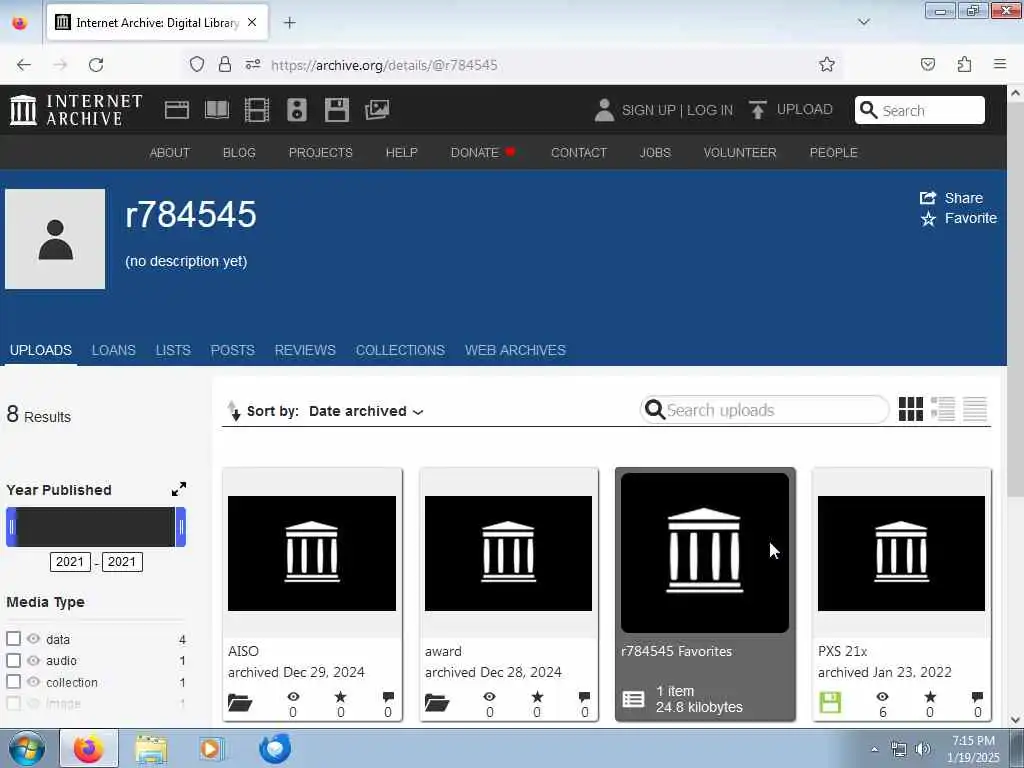Toggle sort direction arrows icon
Image resolution: width=1024 pixels, height=768 pixels.
233,411
